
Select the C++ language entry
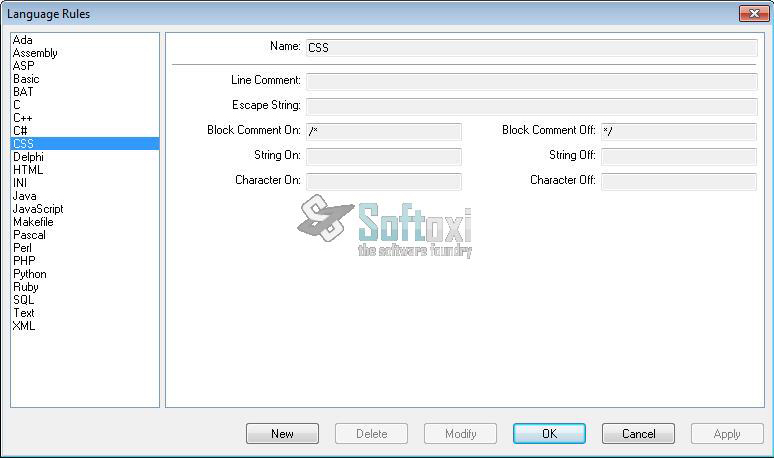pos(22,118)
